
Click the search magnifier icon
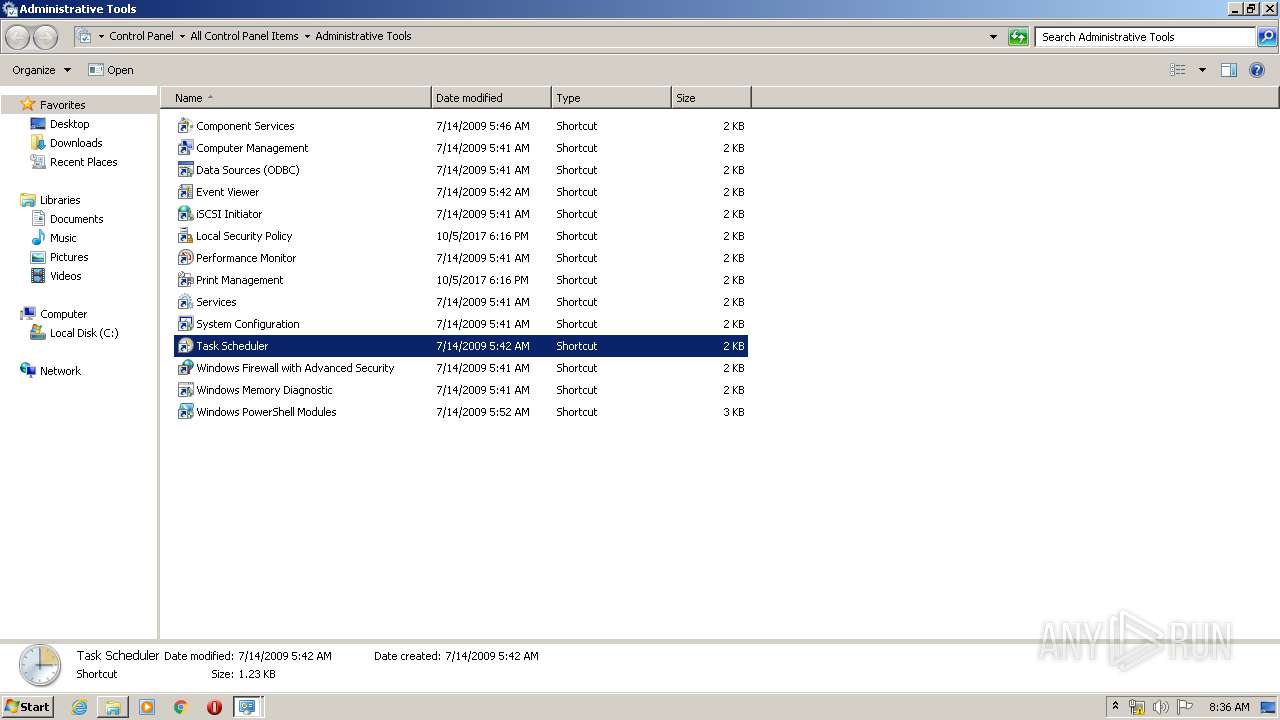[x=1267, y=37]
